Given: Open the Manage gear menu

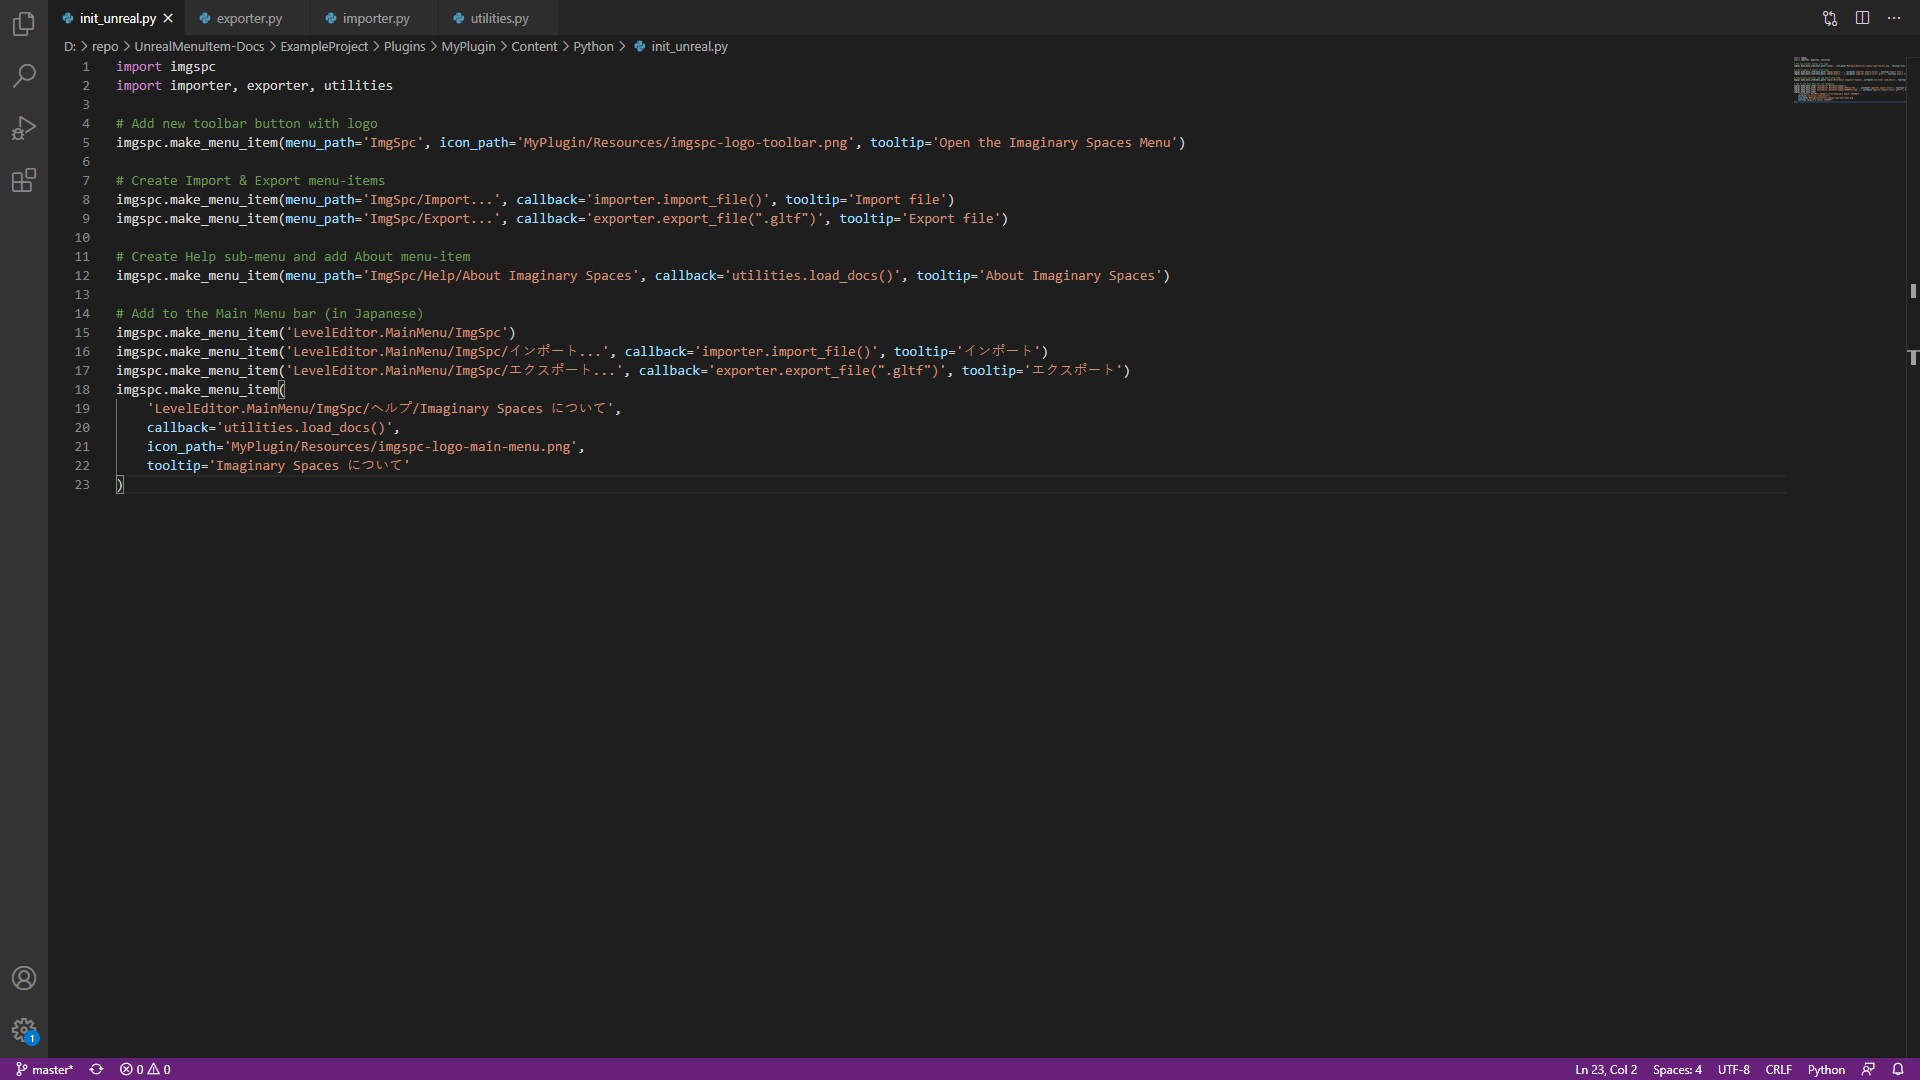Looking at the screenshot, I should (x=24, y=1030).
